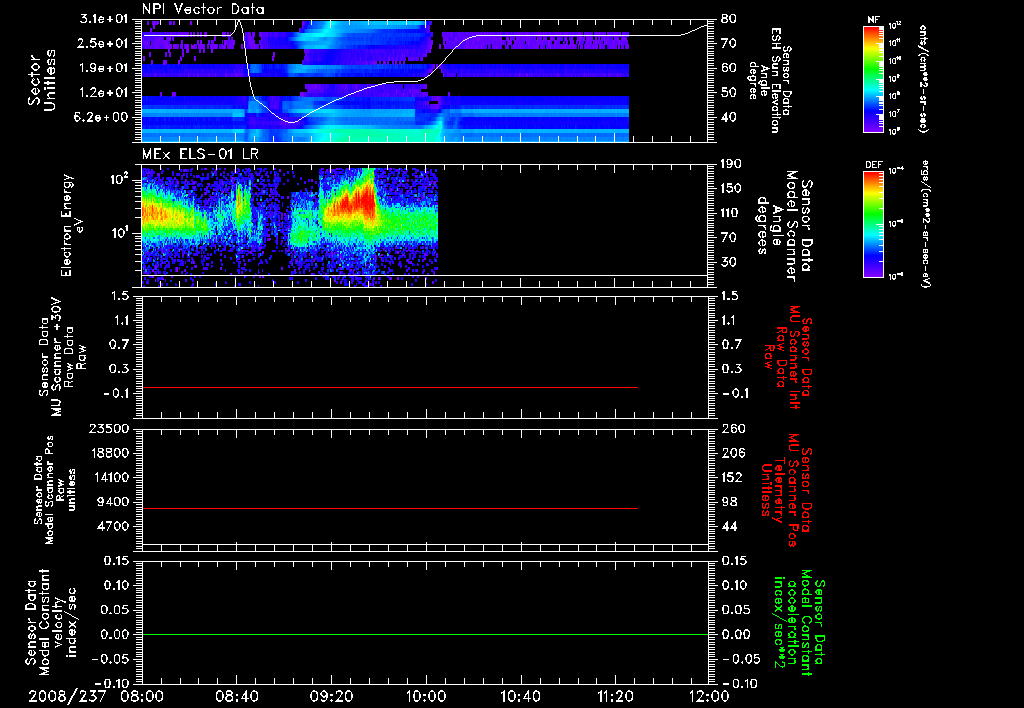Image resolution: width=1024 pixels, height=708 pixels.
Task: Click the red "MU Scanner Pos Telemetry Unitless" label
Action: pos(787,490)
